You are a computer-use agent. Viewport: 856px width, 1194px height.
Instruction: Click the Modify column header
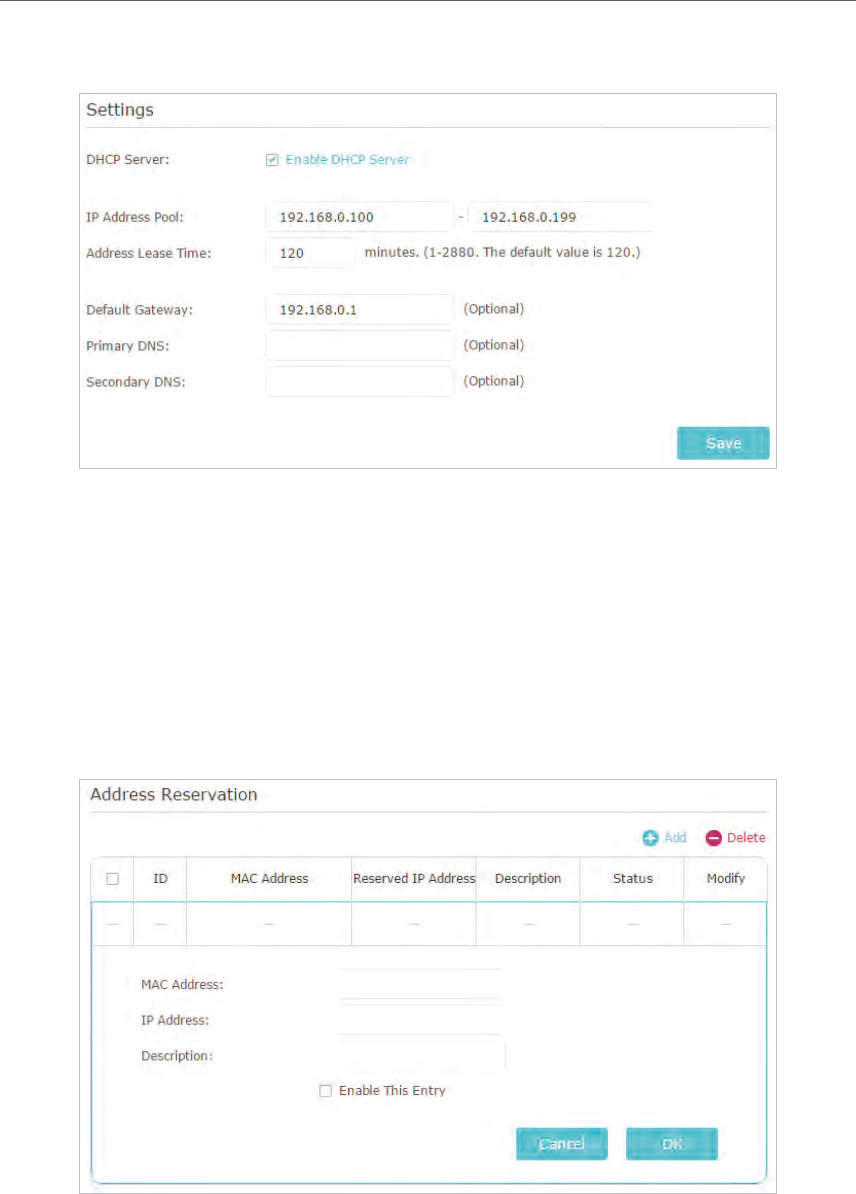point(725,879)
